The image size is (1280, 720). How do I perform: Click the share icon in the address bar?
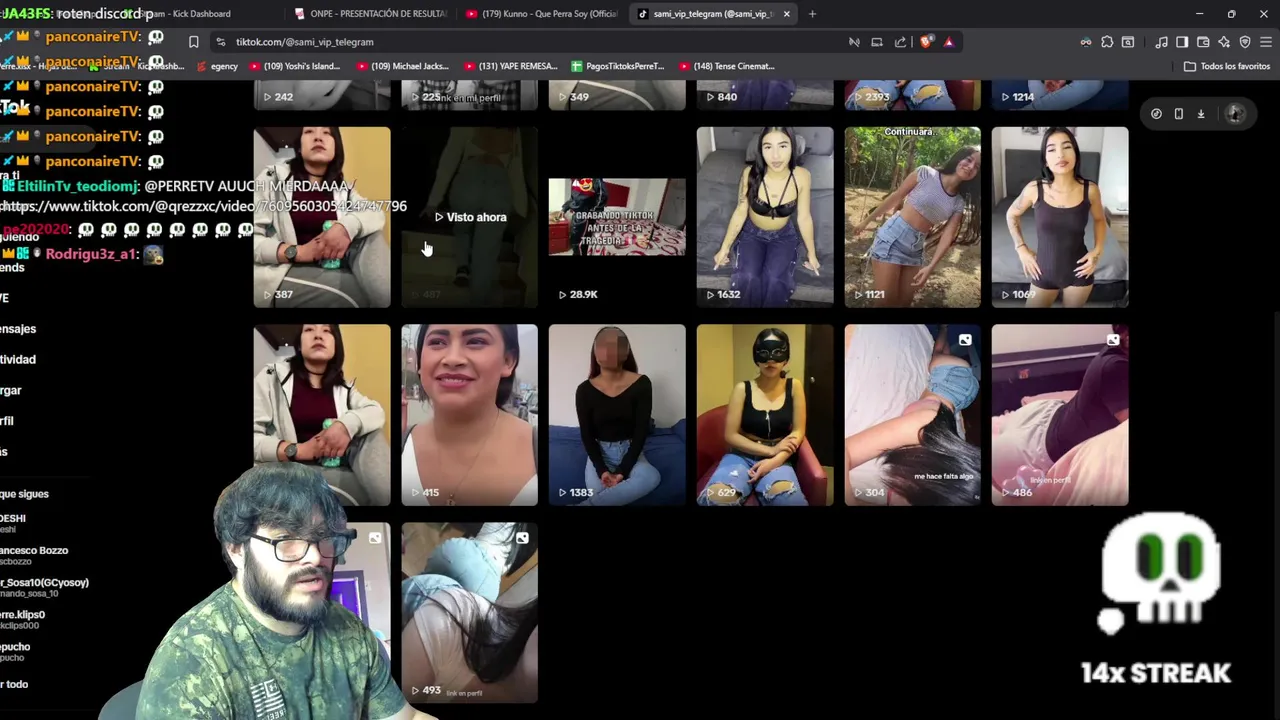(x=900, y=42)
